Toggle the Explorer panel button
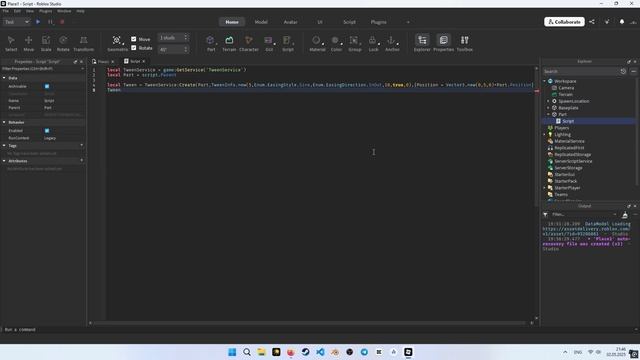The height and width of the screenshot is (360, 640). coord(422,43)
